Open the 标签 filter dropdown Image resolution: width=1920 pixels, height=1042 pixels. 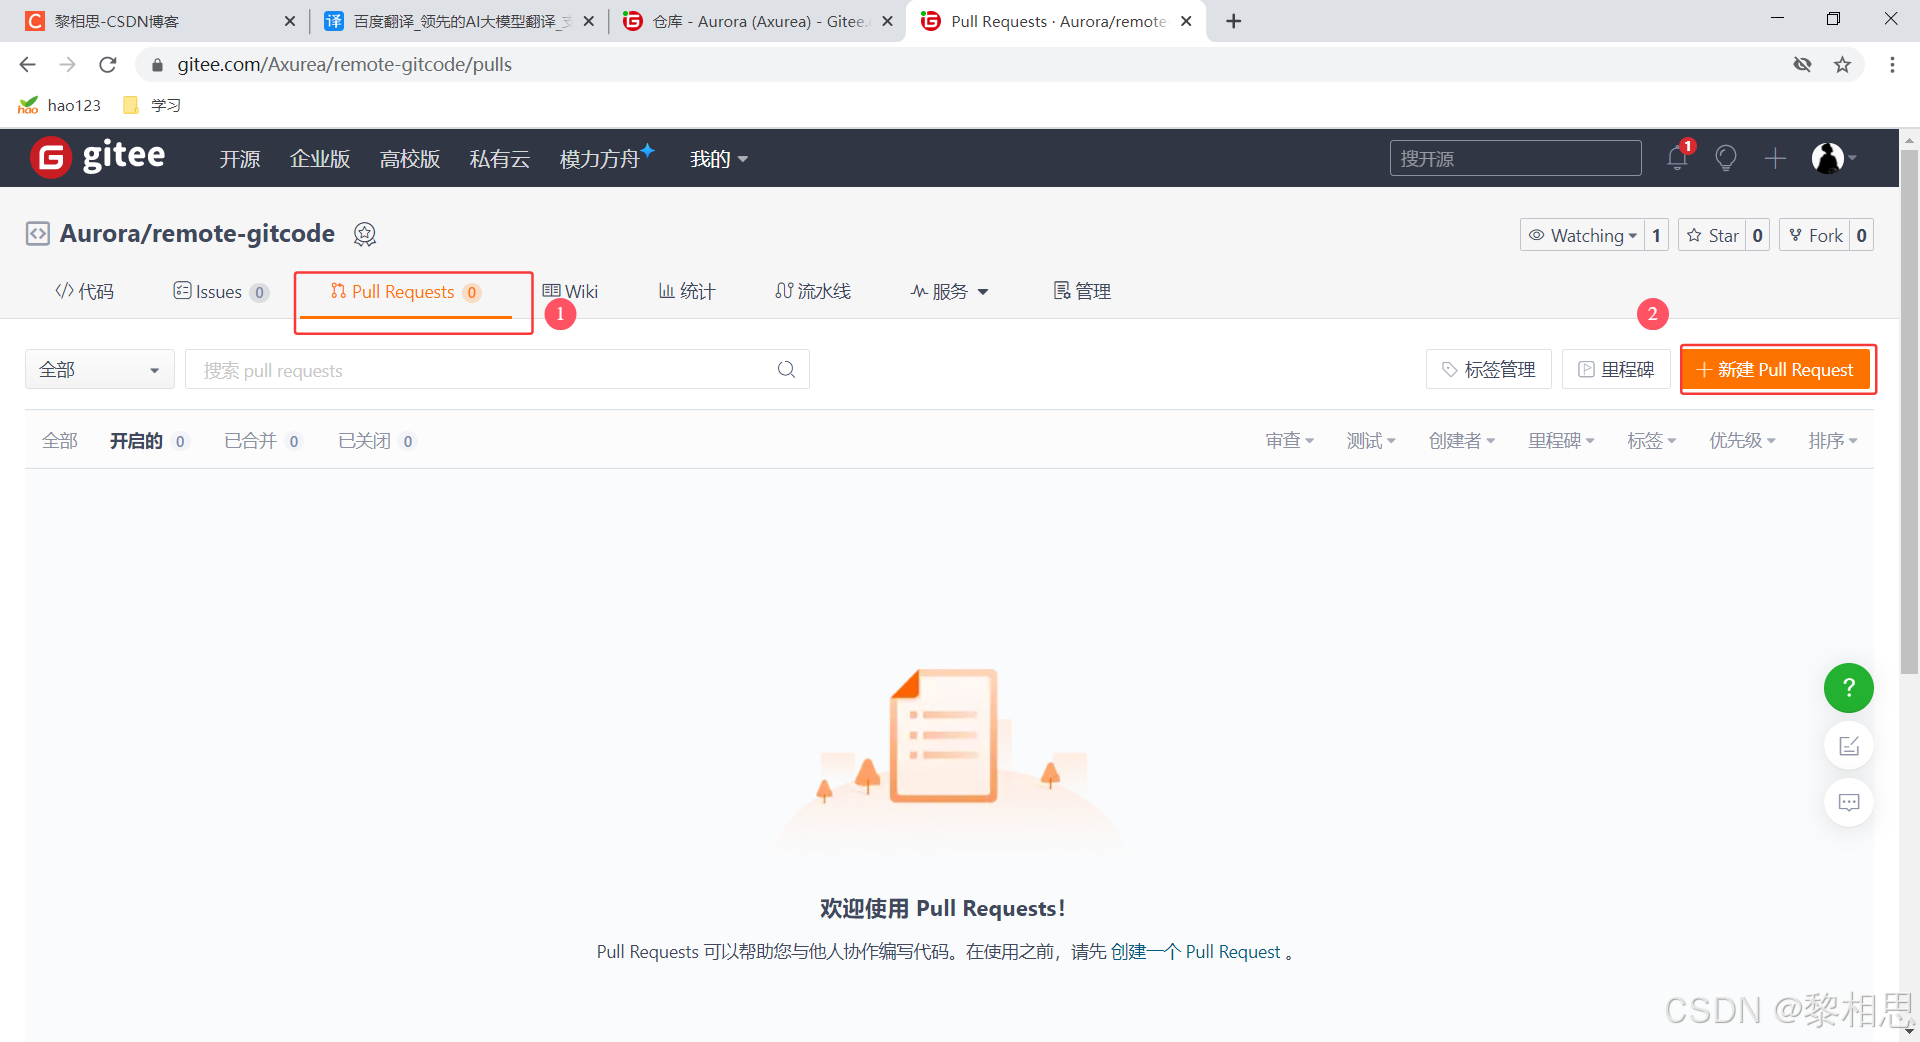1651,441
